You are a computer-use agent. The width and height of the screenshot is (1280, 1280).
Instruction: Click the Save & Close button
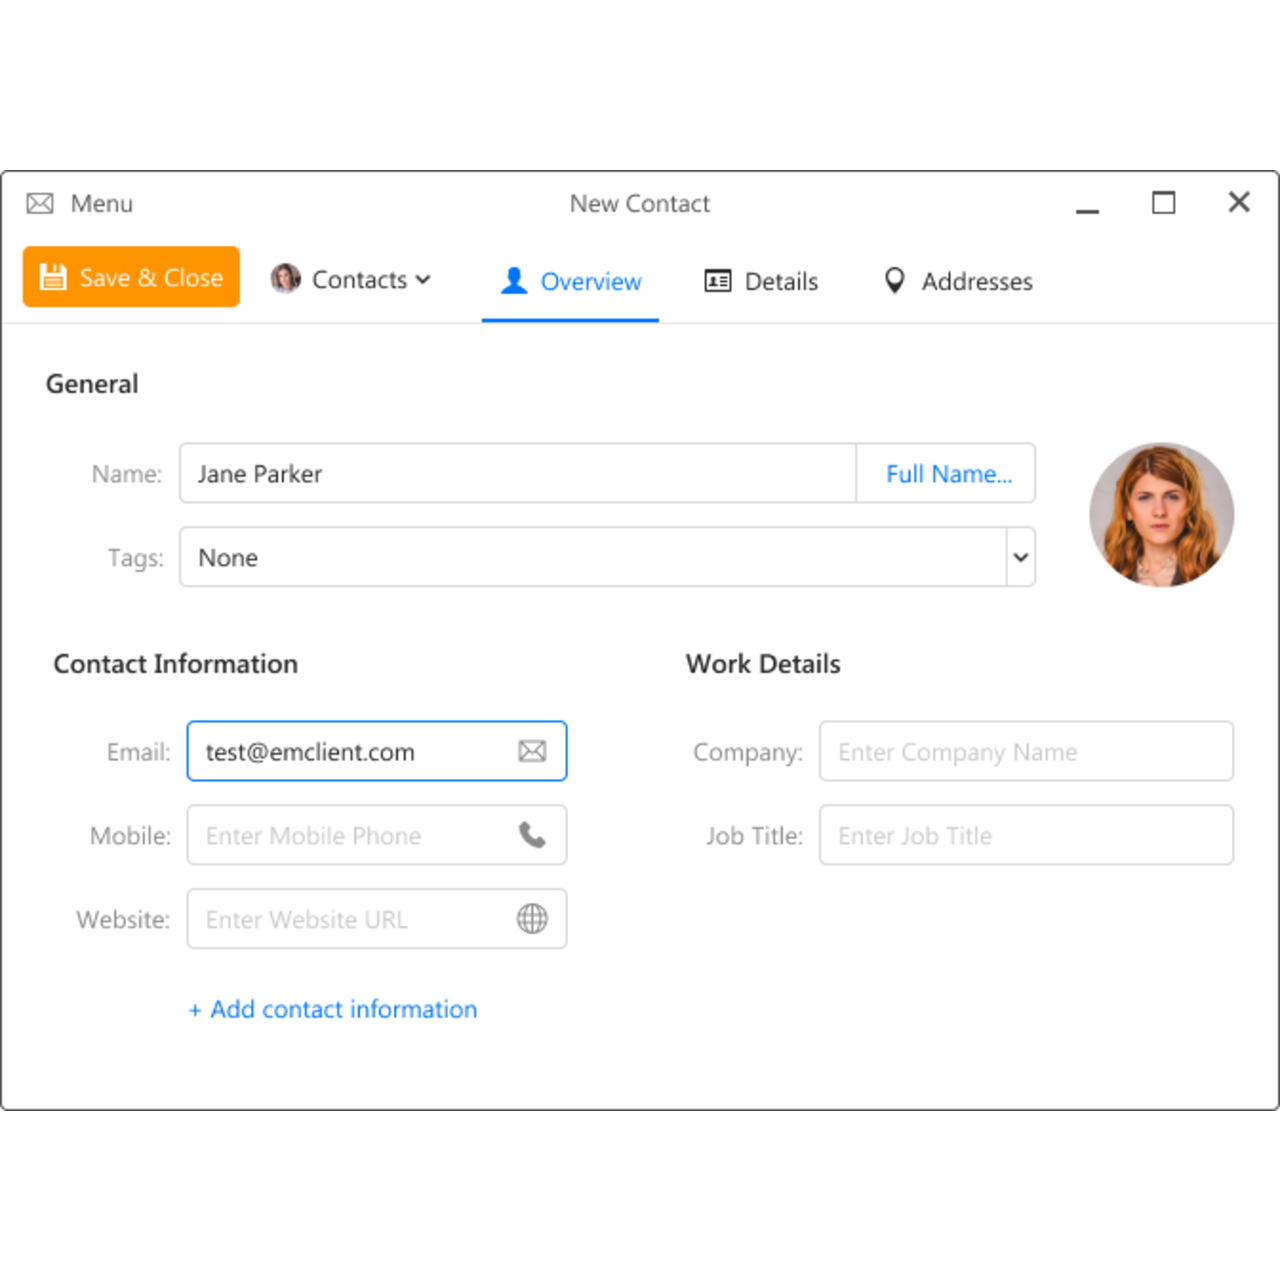(131, 277)
